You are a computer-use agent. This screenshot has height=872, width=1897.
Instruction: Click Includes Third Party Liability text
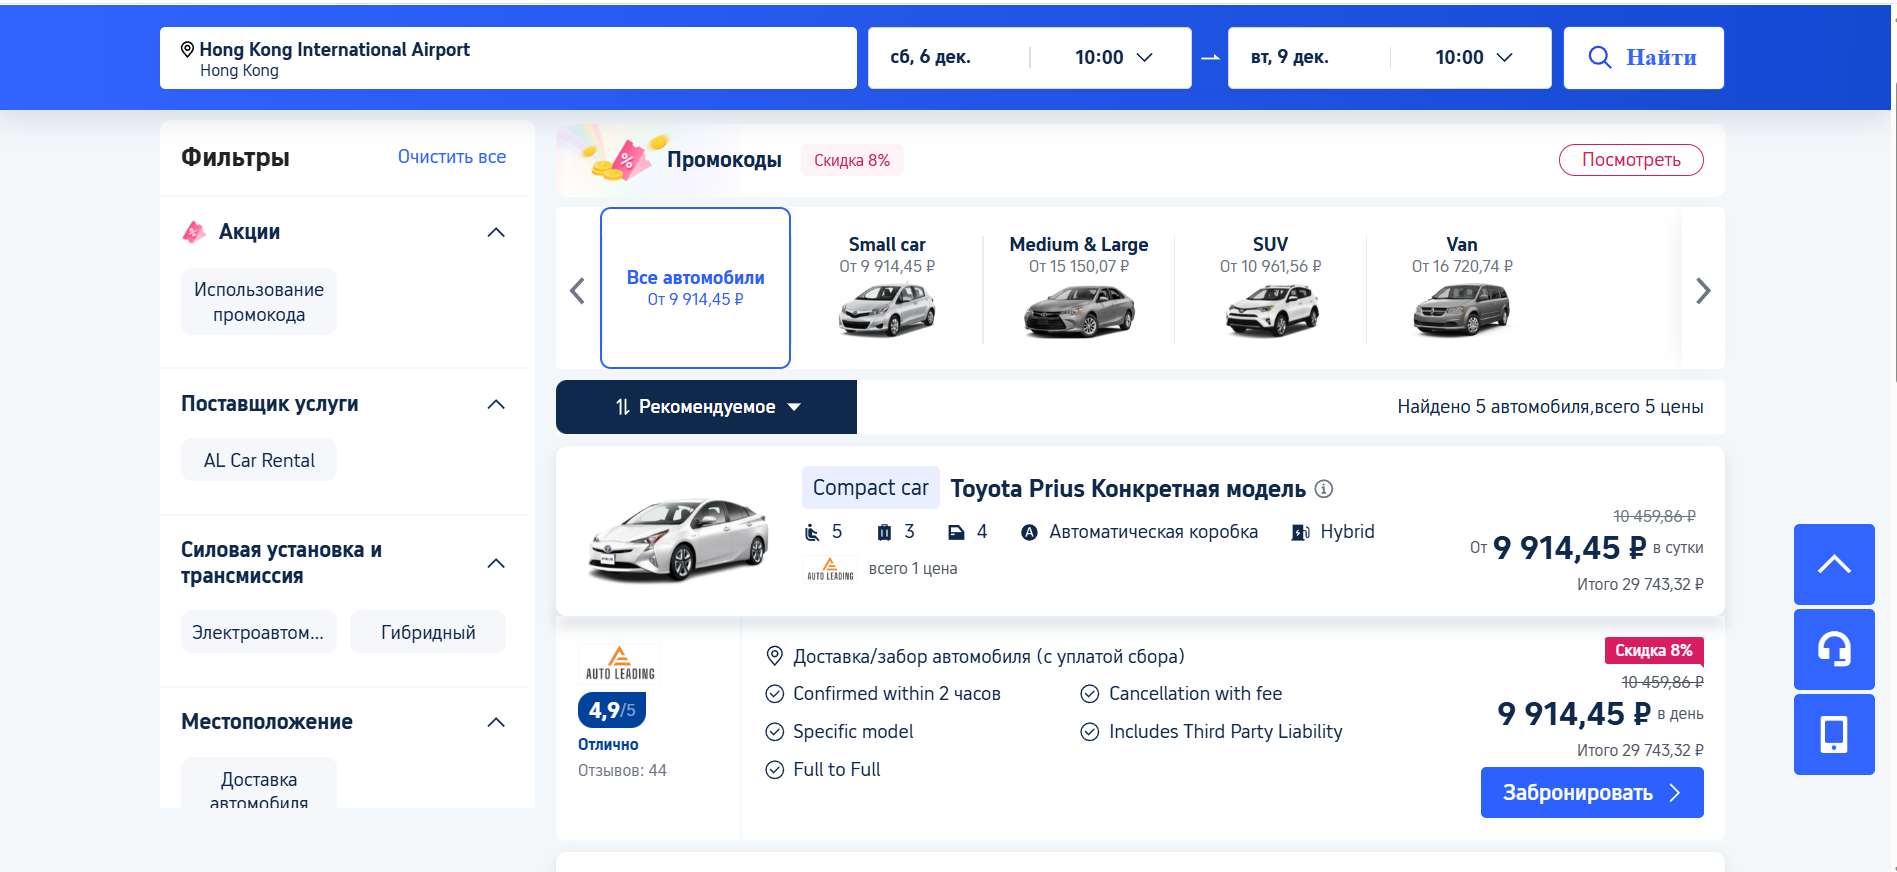[1226, 732]
